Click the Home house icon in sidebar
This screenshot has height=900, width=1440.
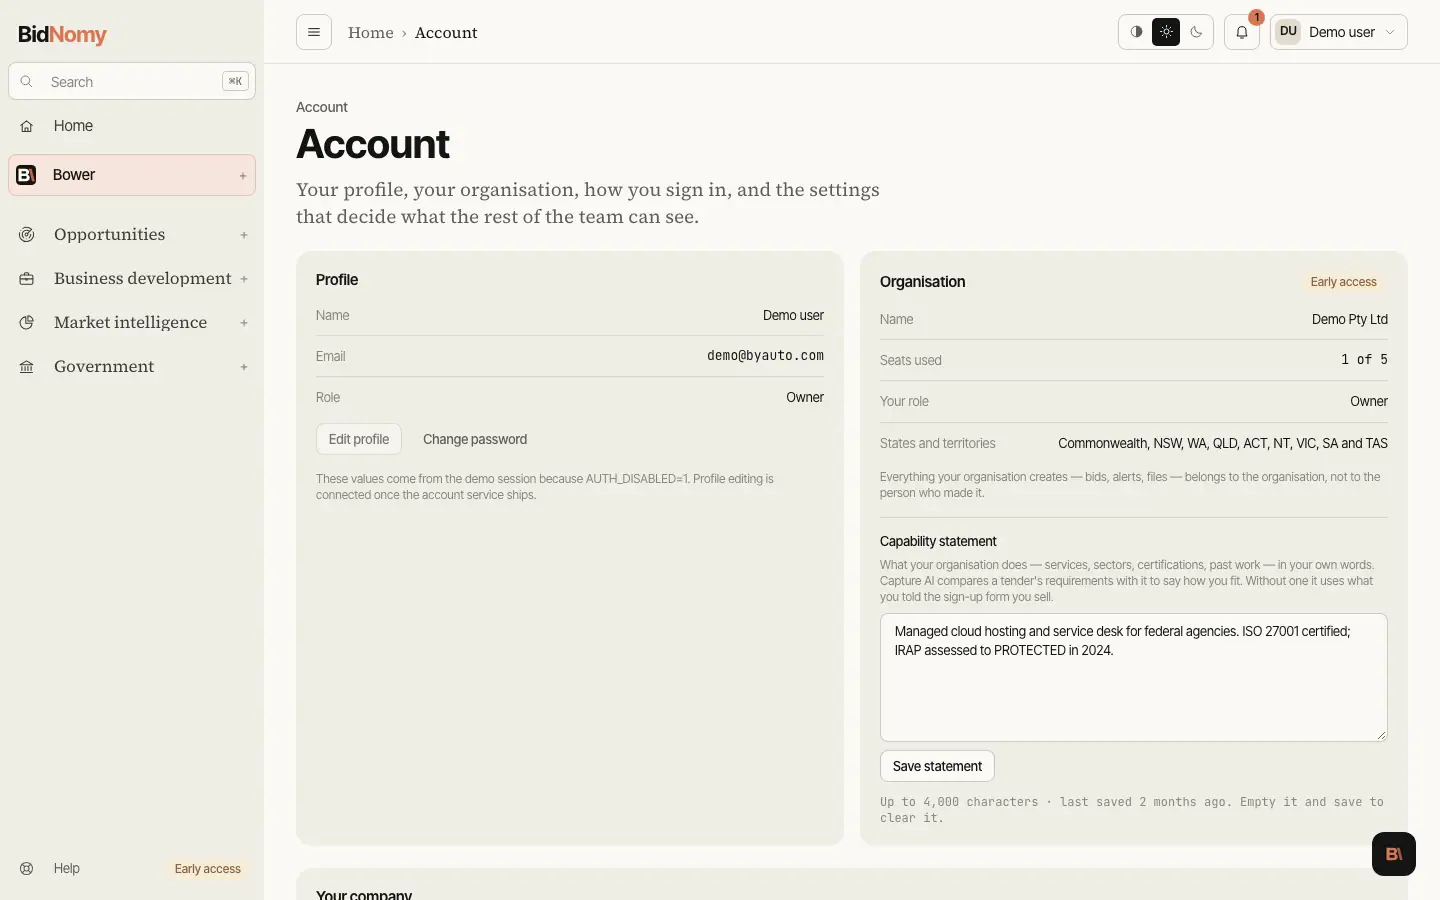coord(27,126)
